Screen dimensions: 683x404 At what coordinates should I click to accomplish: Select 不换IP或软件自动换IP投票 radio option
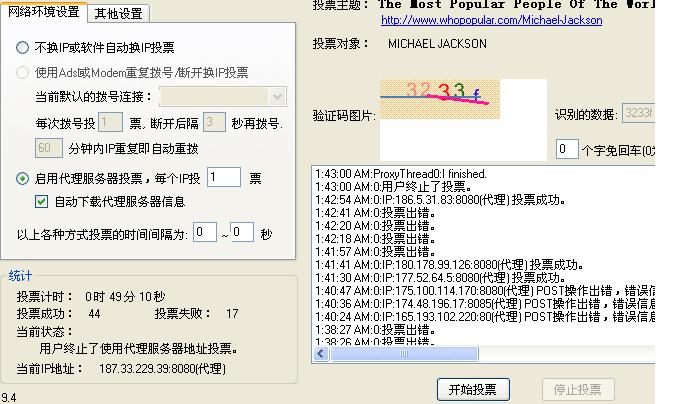point(23,47)
